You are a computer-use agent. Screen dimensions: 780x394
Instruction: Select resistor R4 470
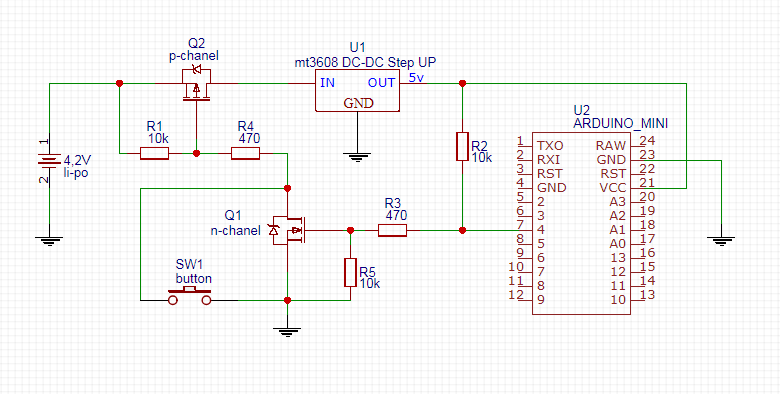coord(246,153)
